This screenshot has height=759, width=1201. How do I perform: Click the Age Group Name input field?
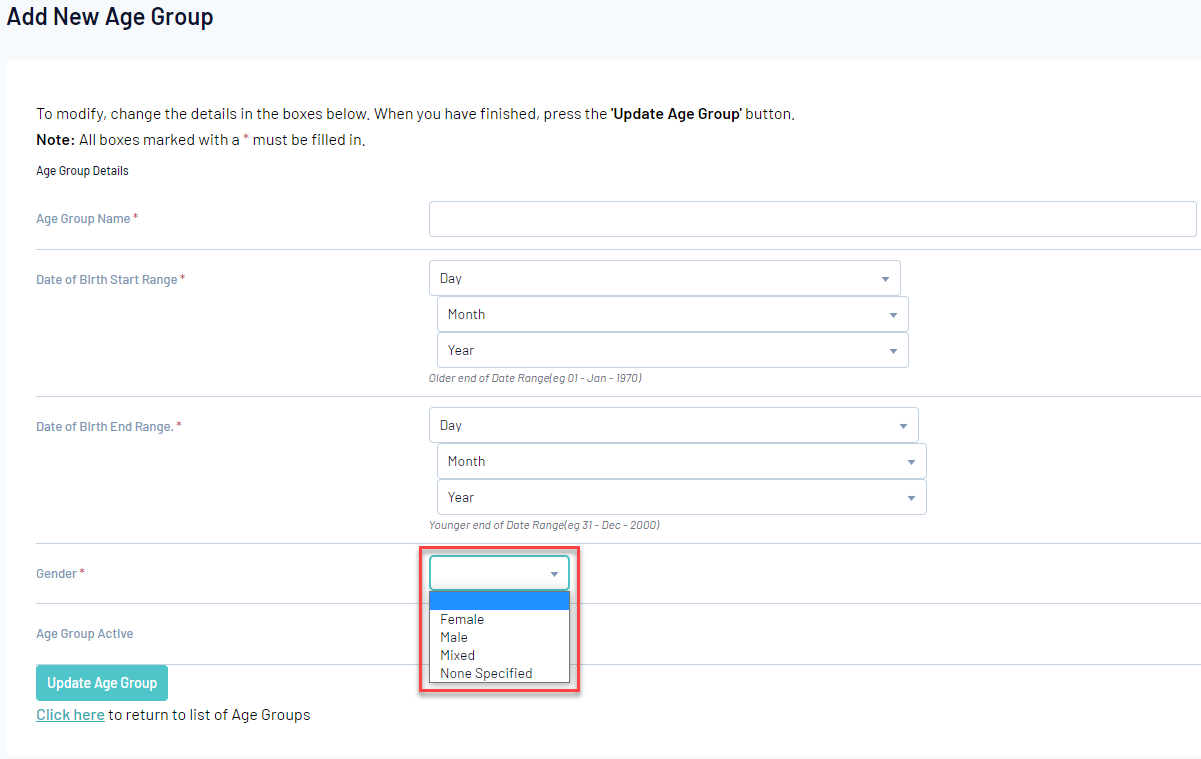[812, 219]
